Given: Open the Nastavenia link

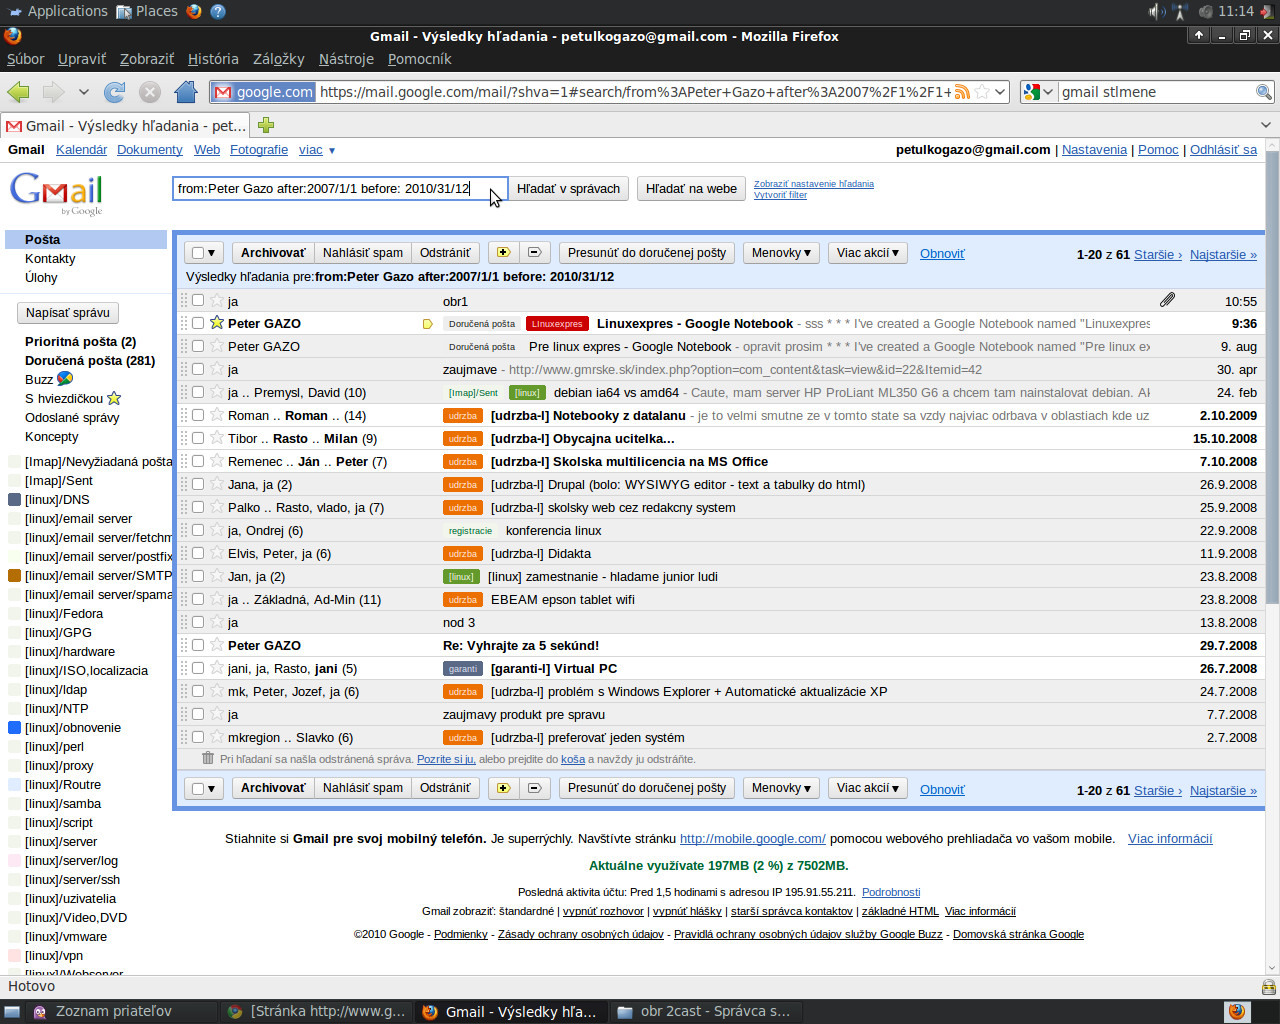Looking at the screenshot, I should 1094,150.
